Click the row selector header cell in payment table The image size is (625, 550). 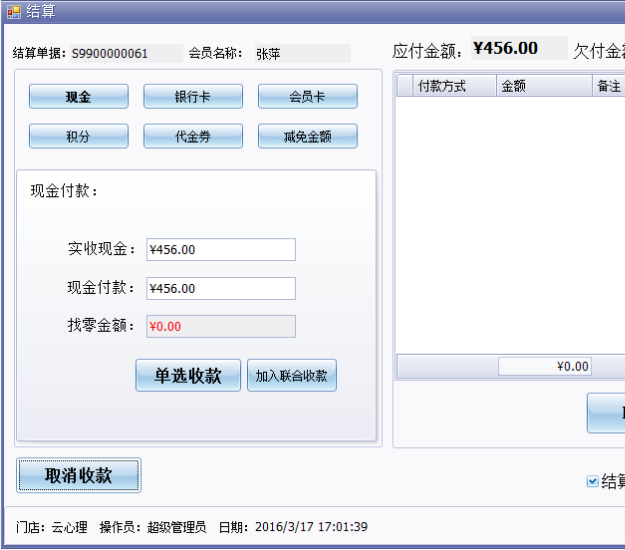pos(405,86)
